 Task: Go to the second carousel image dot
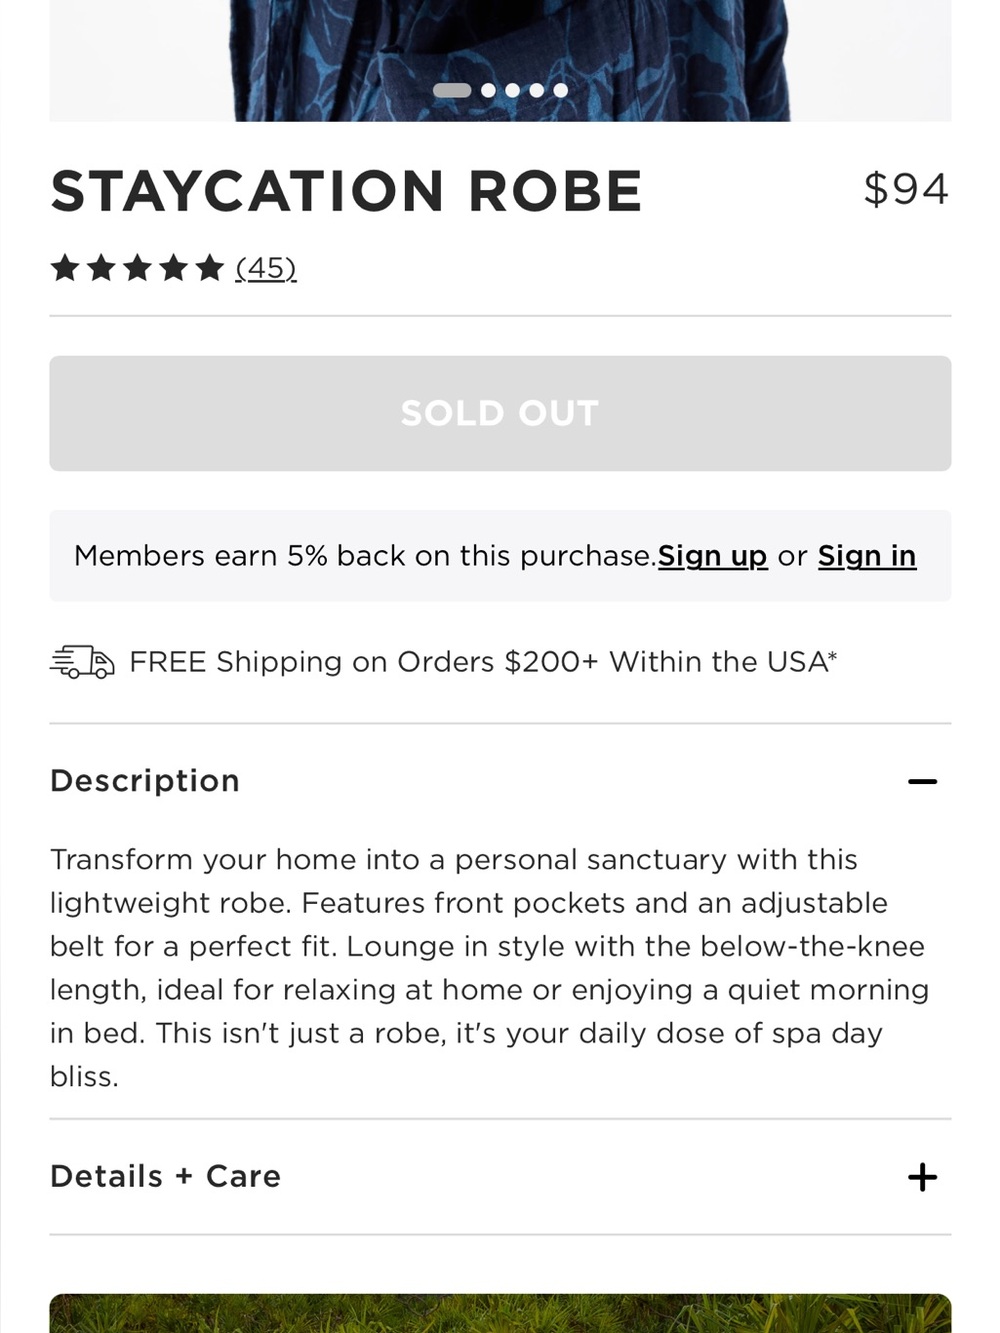(x=488, y=90)
